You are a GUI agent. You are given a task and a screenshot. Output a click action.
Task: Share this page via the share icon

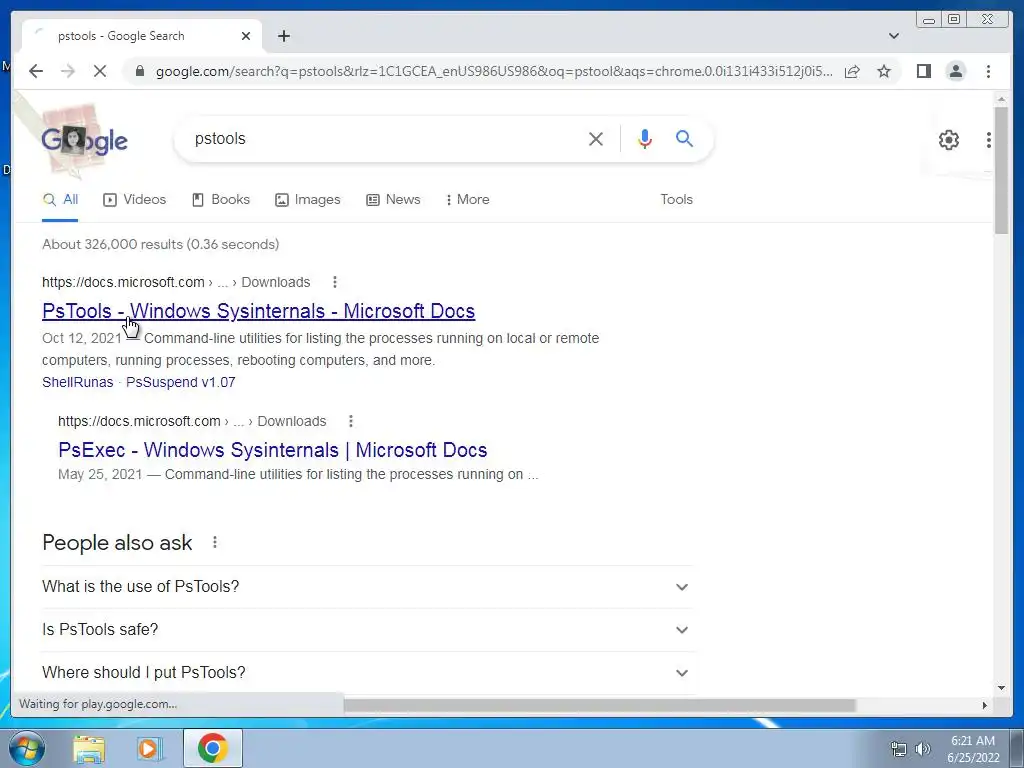click(x=852, y=71)
